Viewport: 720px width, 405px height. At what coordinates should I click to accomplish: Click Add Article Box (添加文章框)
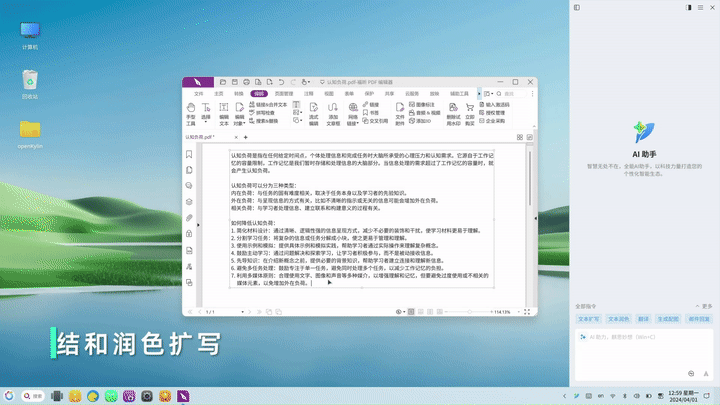pyautogui.click(x=333, y=113)
